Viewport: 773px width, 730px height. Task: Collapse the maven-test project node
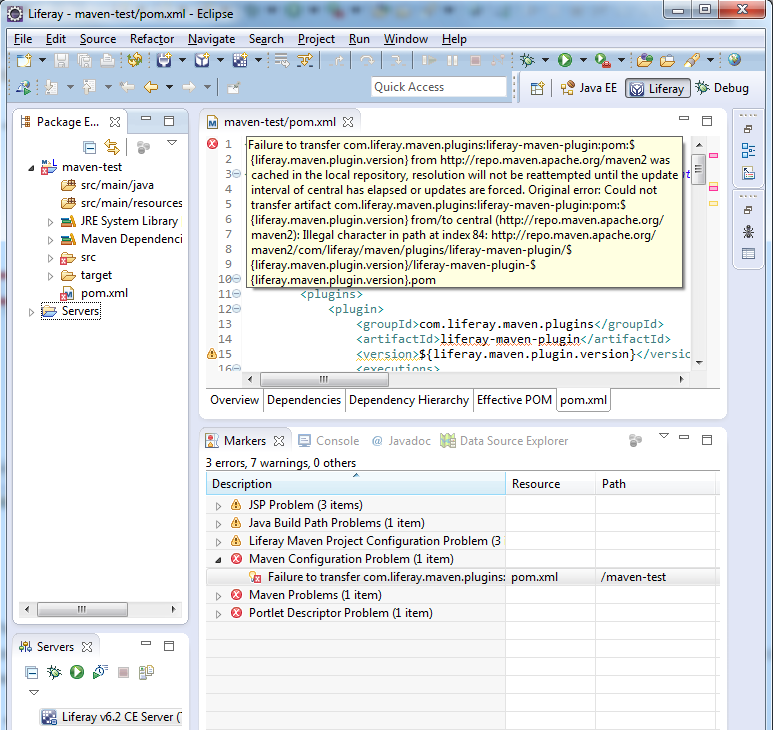tap(31, 168)
